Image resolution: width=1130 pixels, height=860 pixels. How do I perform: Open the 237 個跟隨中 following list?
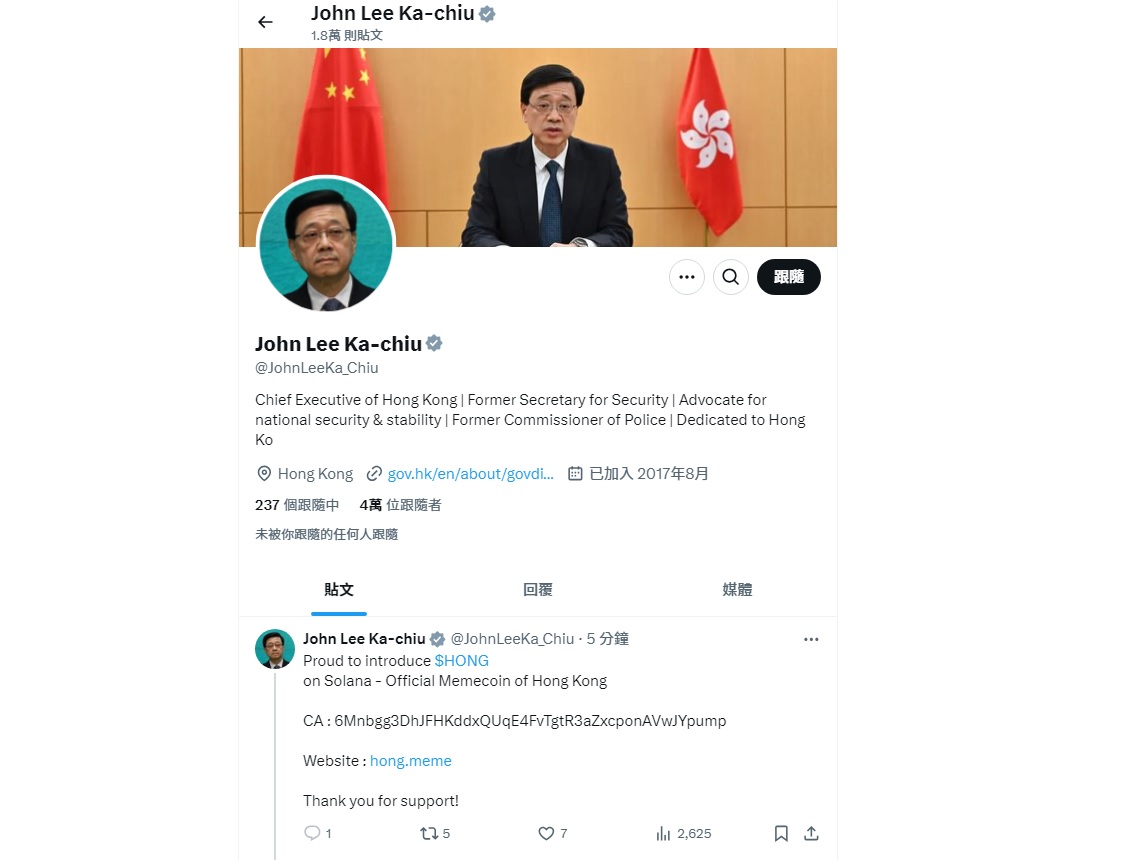tap(297, 505)
